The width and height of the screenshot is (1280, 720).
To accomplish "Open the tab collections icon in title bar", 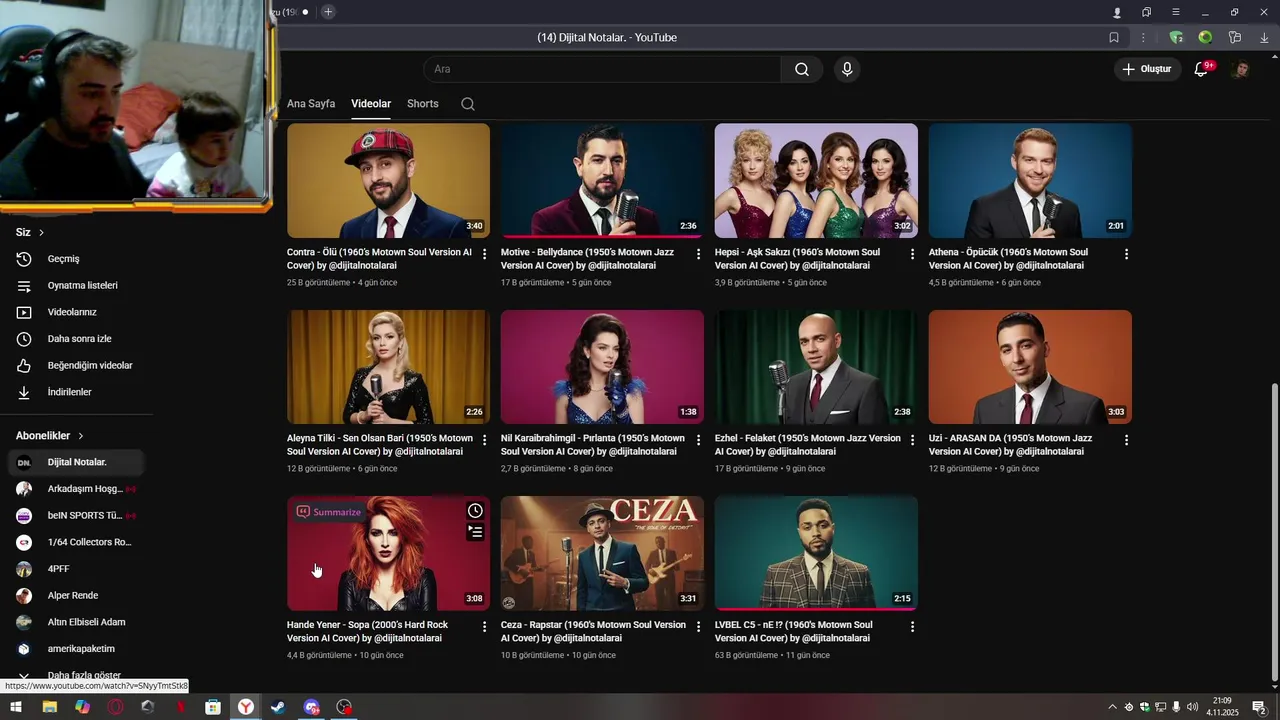I will click(x=1146, y=12).
